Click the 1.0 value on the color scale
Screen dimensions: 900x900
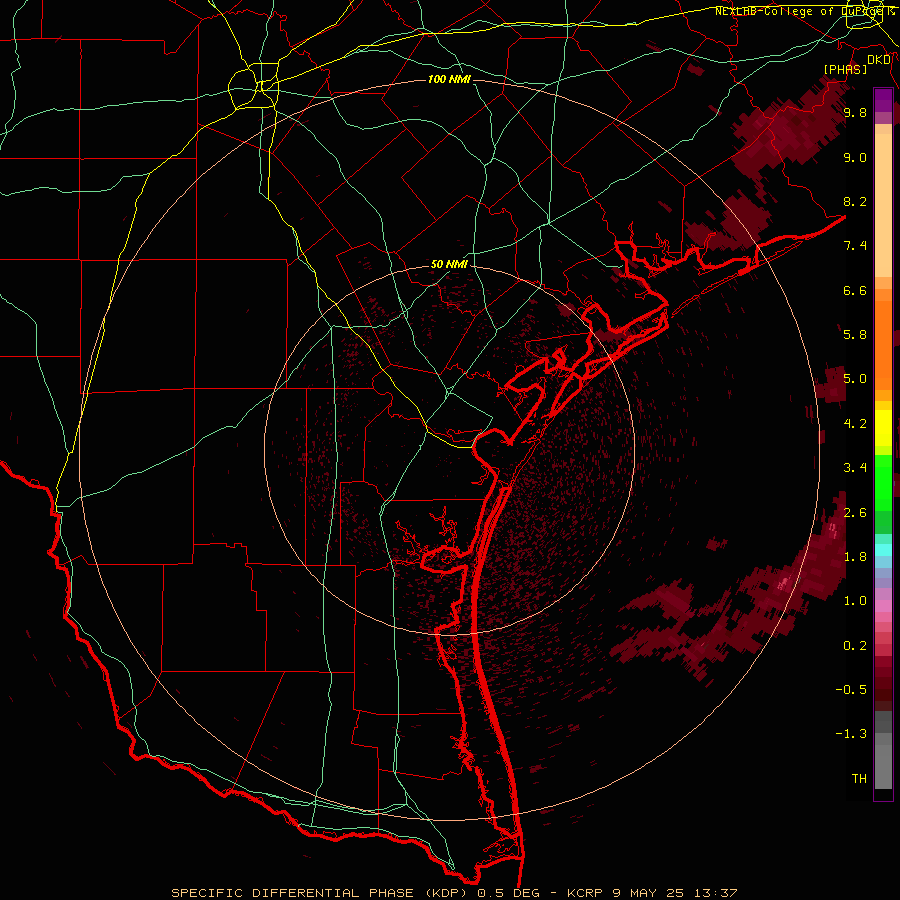coord(855,601)
